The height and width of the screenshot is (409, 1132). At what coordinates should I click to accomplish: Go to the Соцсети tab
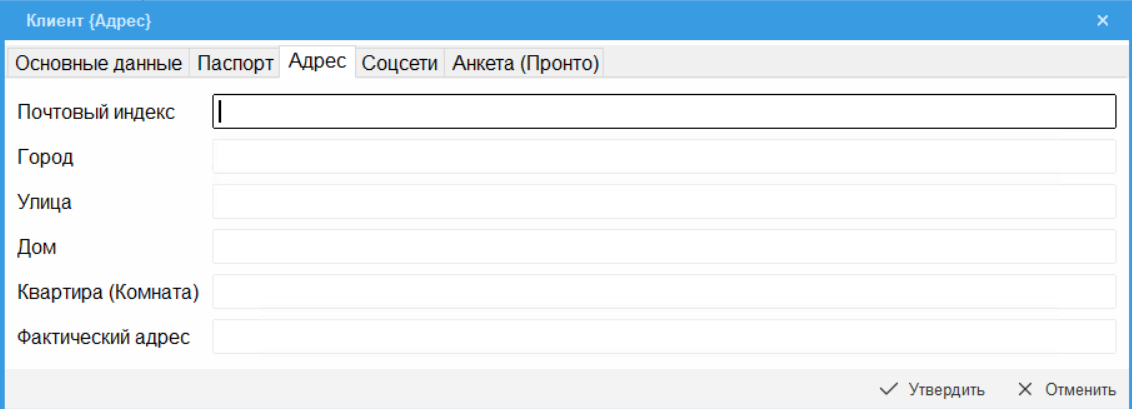pos(400,63)
